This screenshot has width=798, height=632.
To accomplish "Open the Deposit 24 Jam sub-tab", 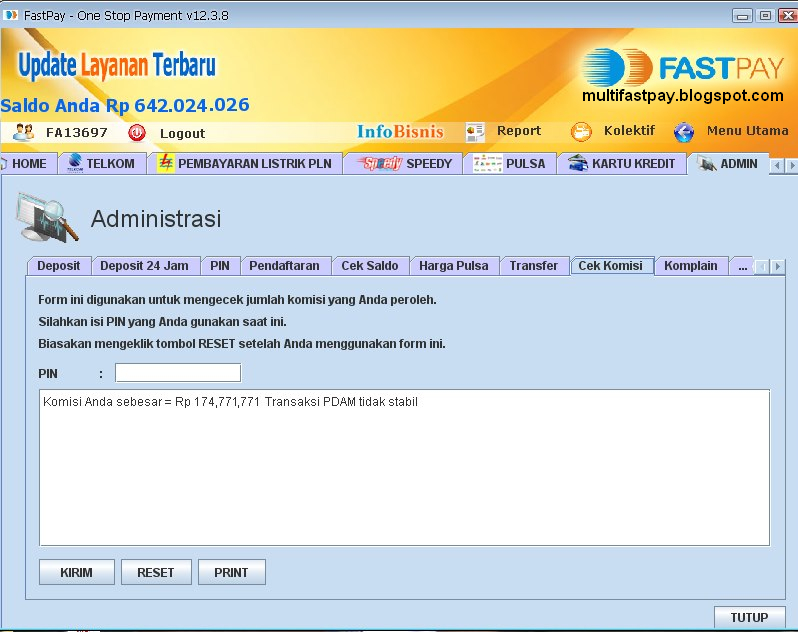I will (145, 266).
